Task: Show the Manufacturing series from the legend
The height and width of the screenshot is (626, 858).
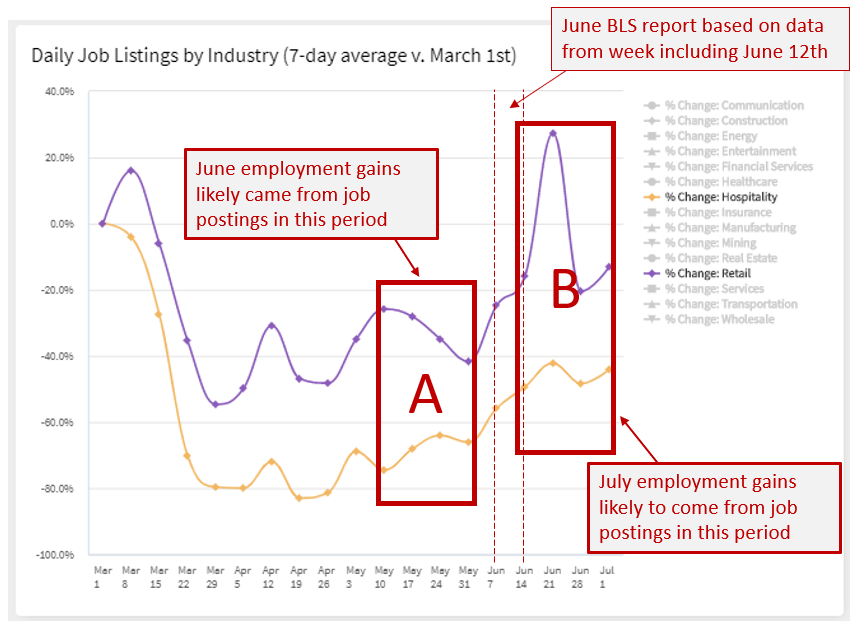Action: 730,228
